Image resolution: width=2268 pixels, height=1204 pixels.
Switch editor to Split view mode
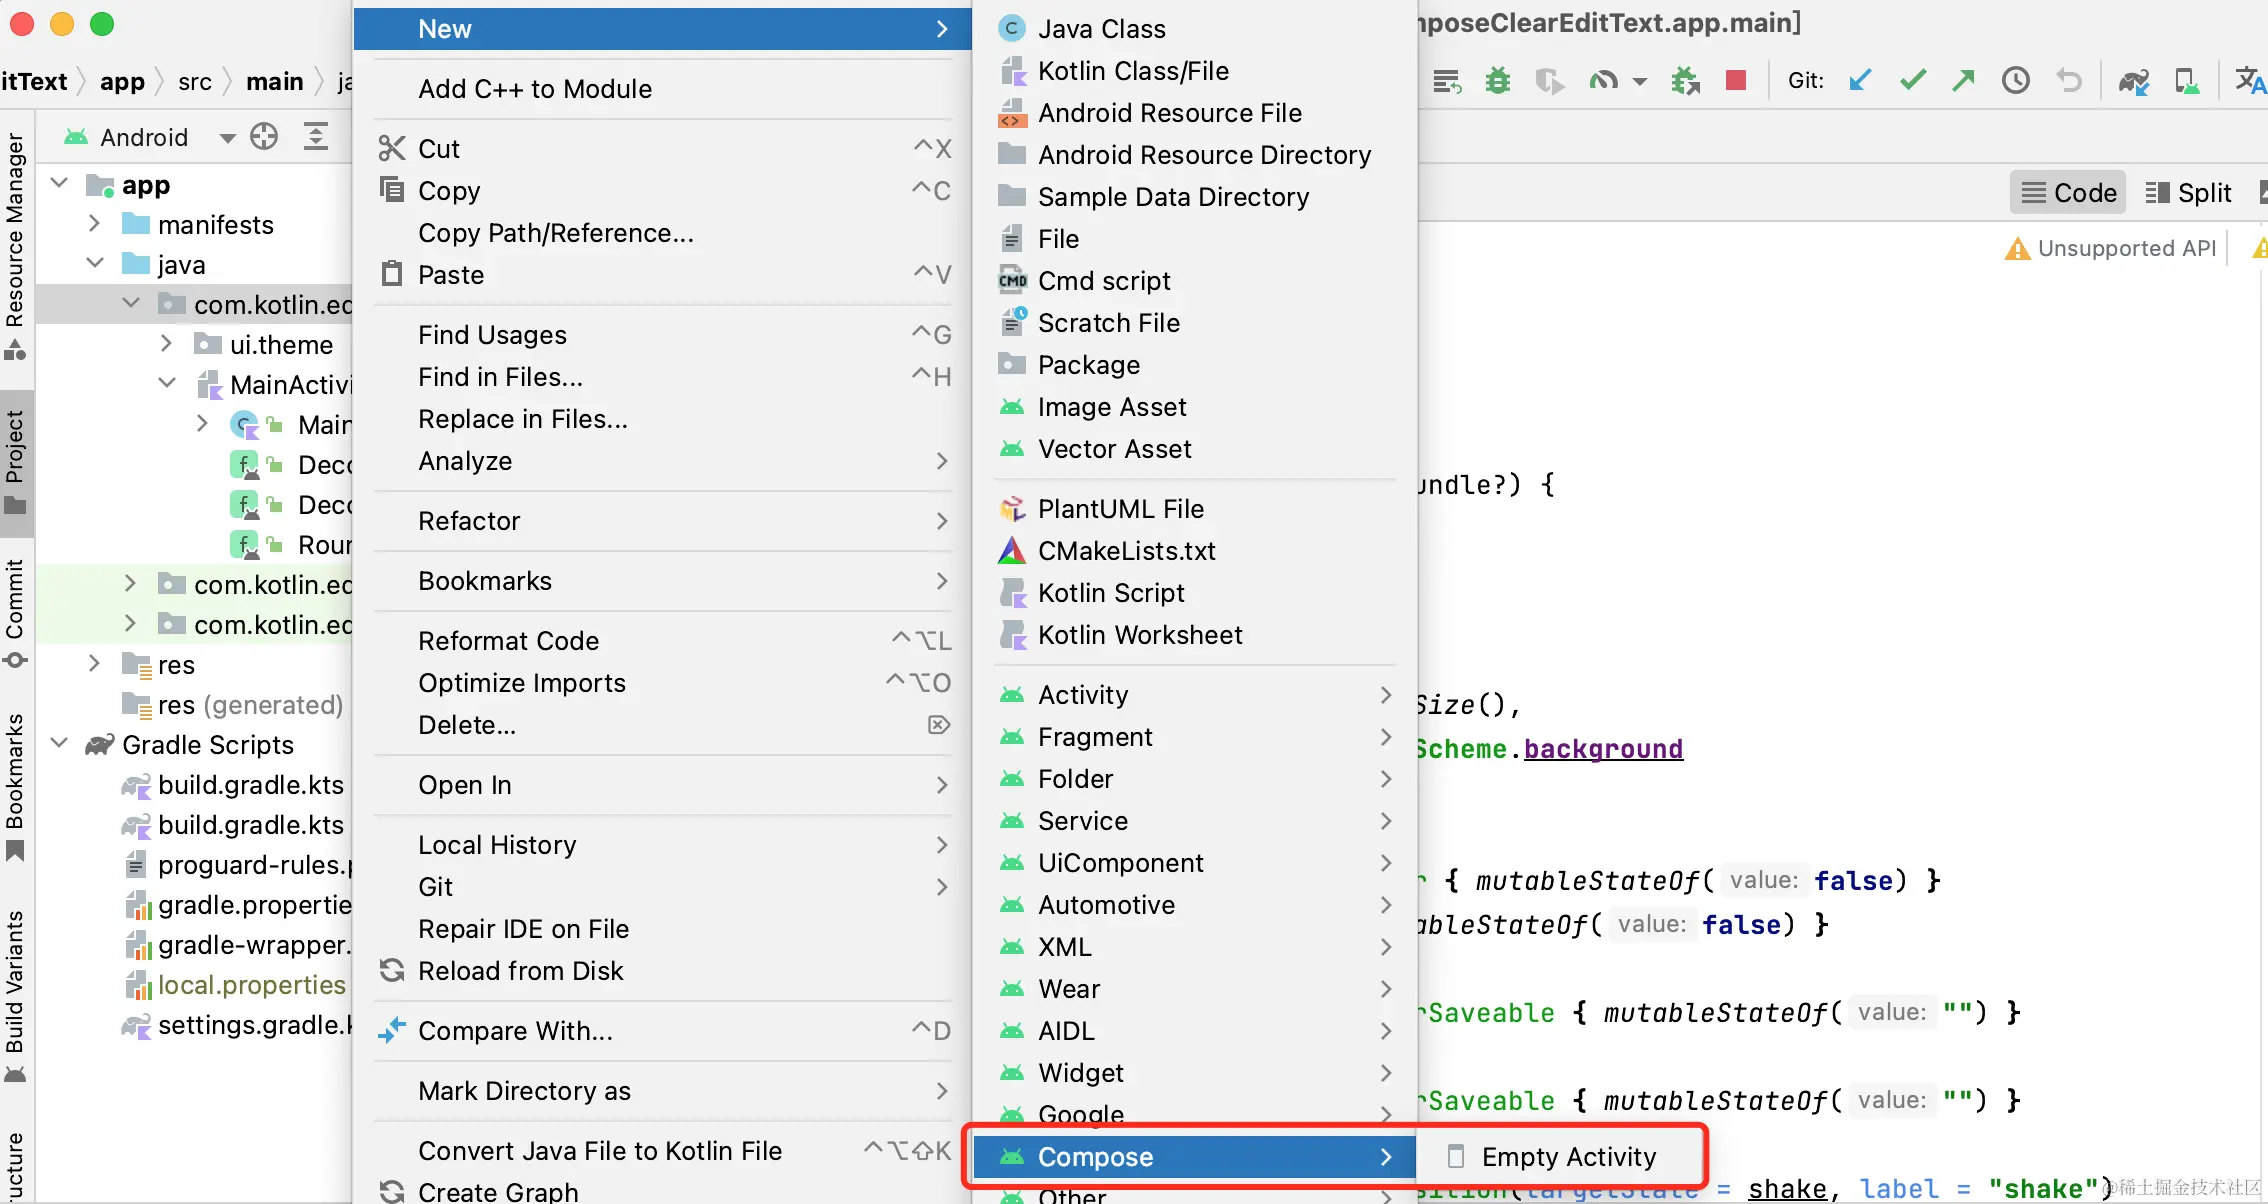[2189, 193]
